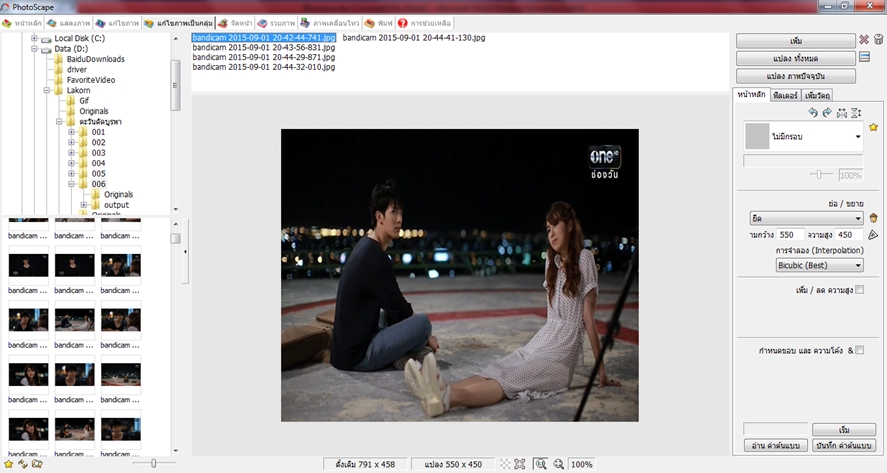Switch to the หน้าหลัก settings tab in the right panel

[x=751, y=94]
